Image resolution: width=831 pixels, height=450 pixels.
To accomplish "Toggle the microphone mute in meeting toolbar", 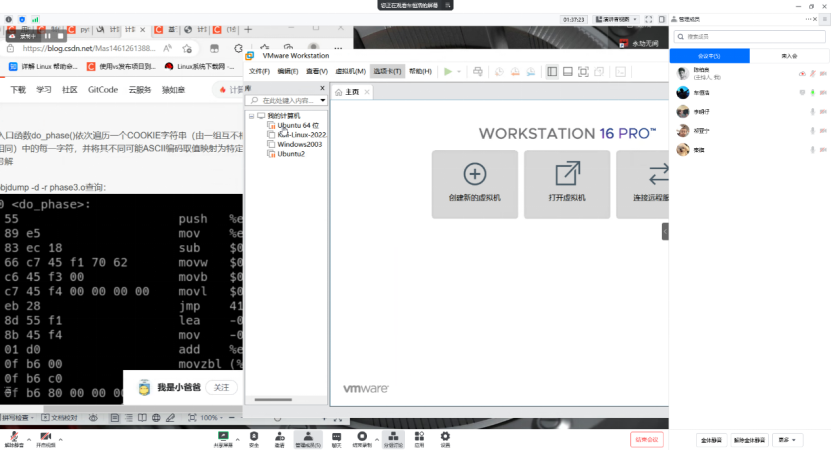I will tap(15, 436).
